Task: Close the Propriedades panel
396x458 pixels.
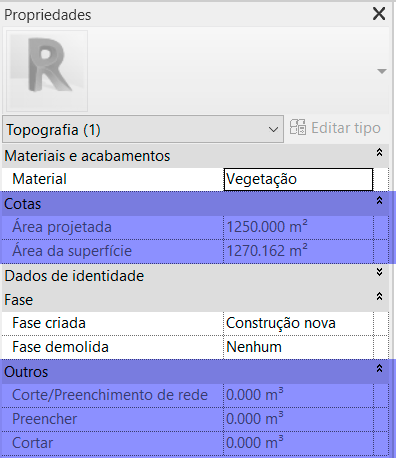Action: pyautogui.click(x=379, y=14)
